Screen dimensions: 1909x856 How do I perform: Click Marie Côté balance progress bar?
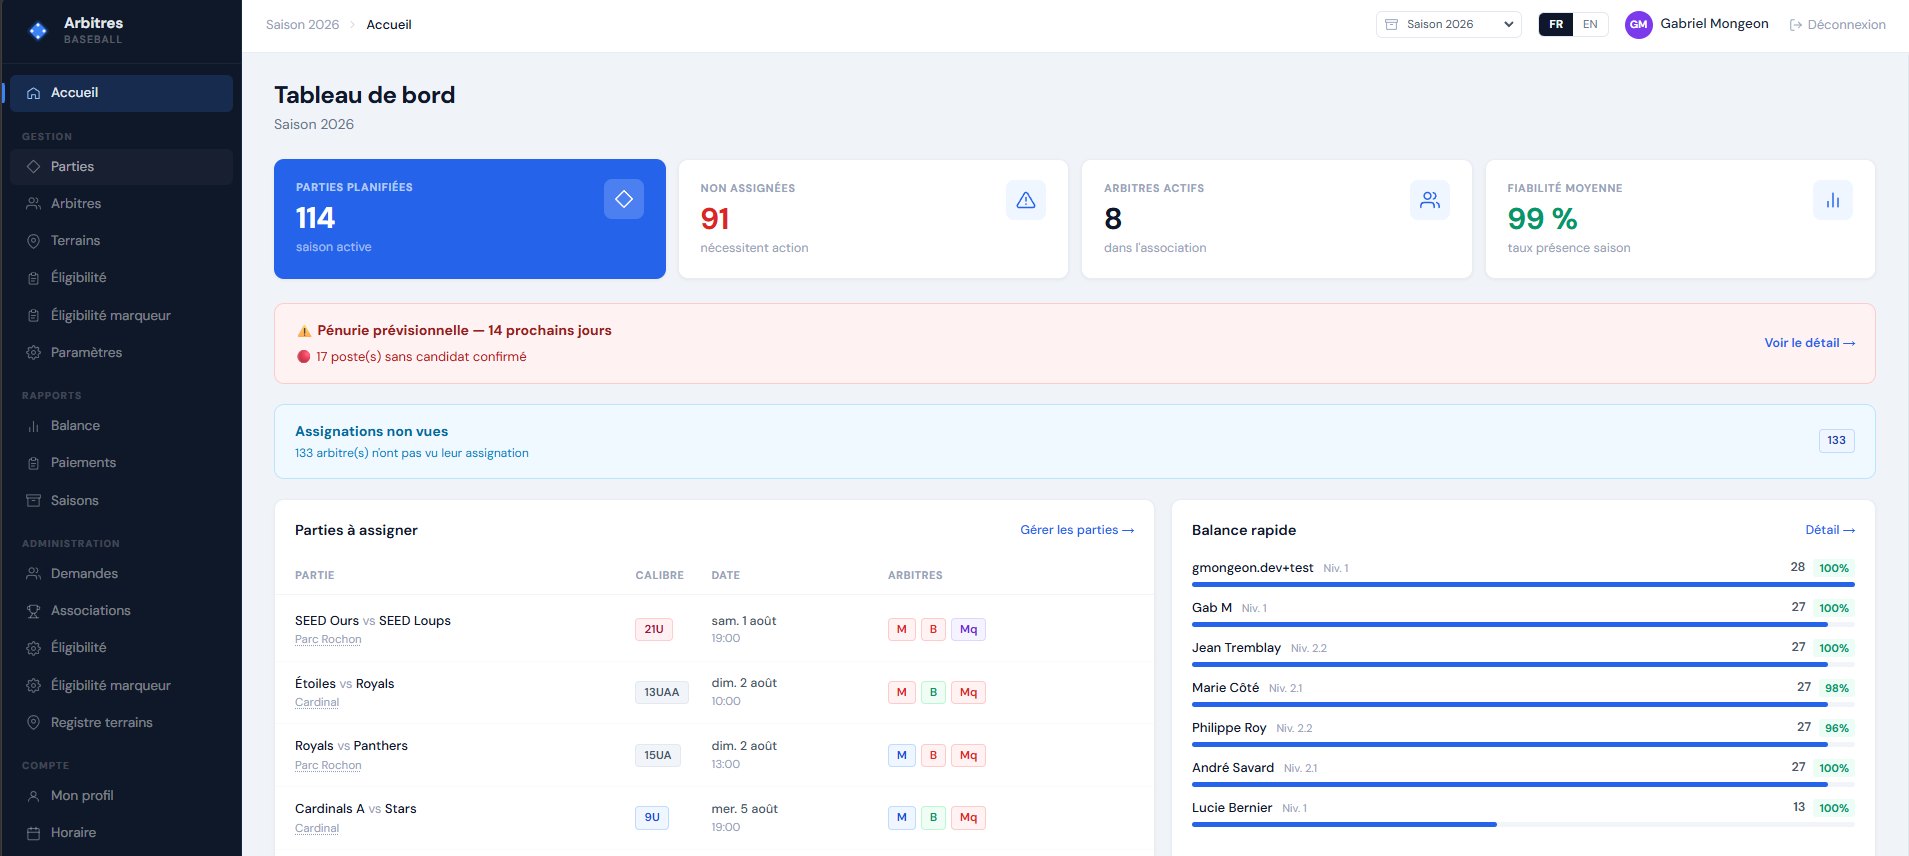tap(1523, 704)
